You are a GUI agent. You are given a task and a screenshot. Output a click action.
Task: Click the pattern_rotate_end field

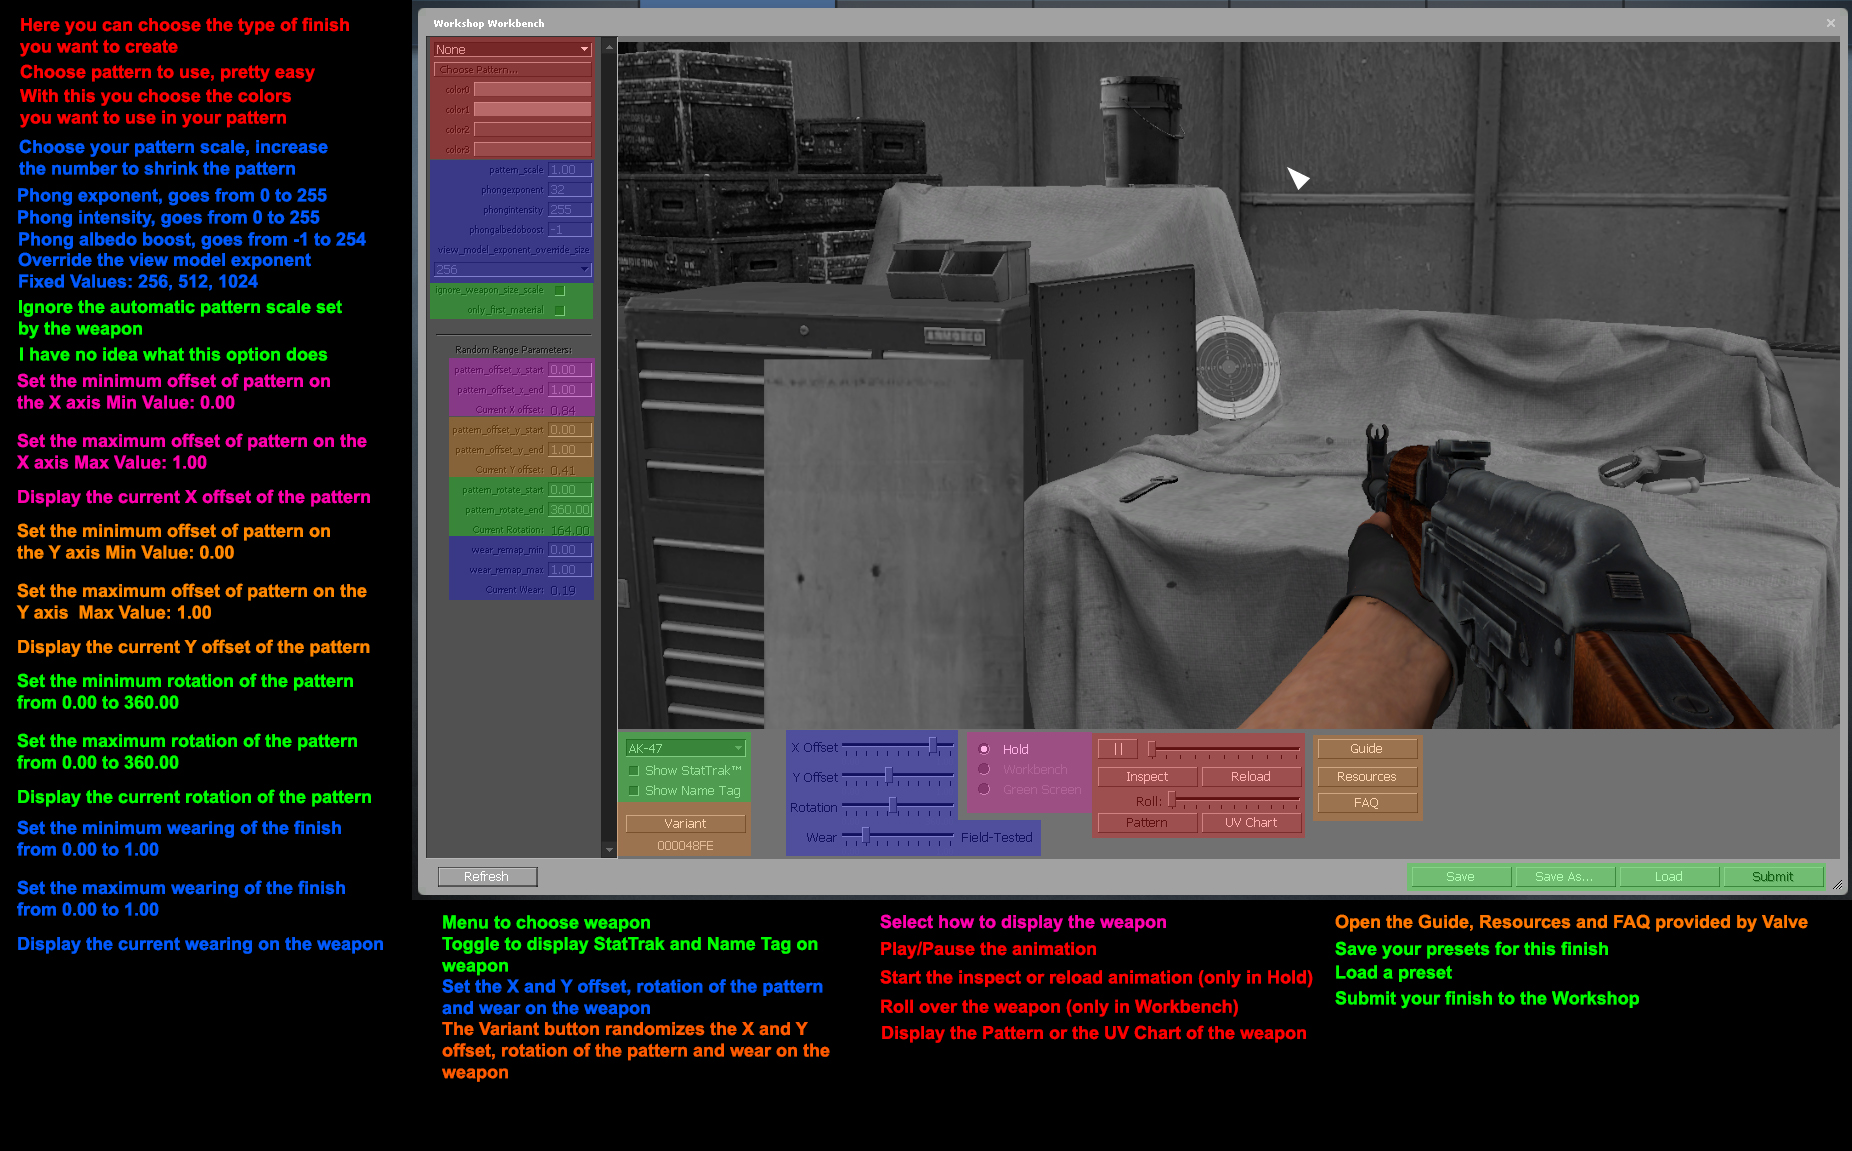570,510
